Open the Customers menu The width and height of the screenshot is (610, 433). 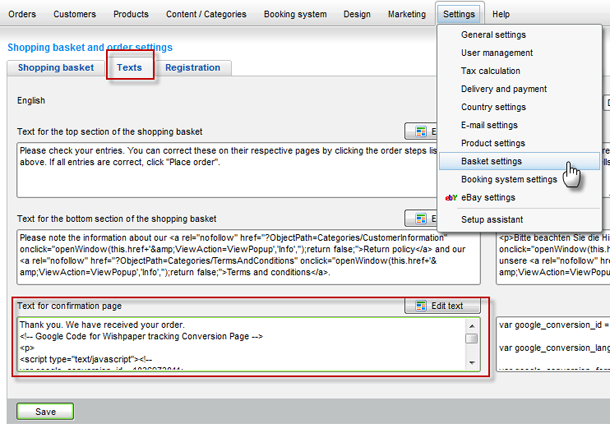[x=75, y=14]
